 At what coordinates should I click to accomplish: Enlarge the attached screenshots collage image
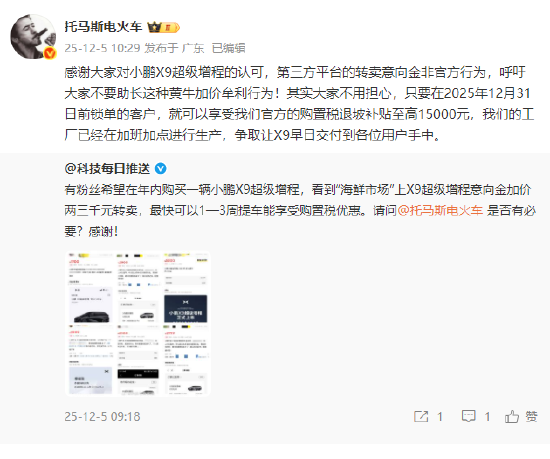(138, 324)
